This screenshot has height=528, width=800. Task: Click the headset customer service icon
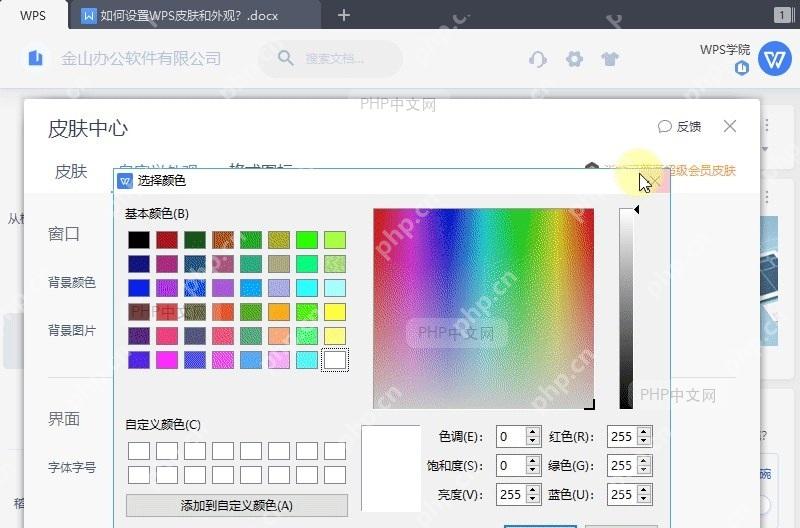click(538, 59)
